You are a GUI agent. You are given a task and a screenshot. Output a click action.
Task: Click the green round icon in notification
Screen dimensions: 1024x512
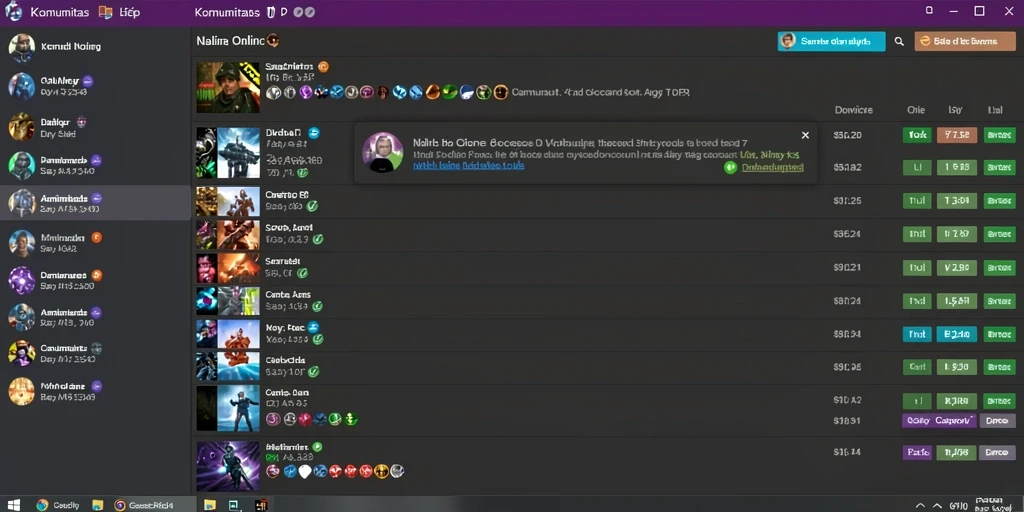pyautogui.click(x=731, y=167)
